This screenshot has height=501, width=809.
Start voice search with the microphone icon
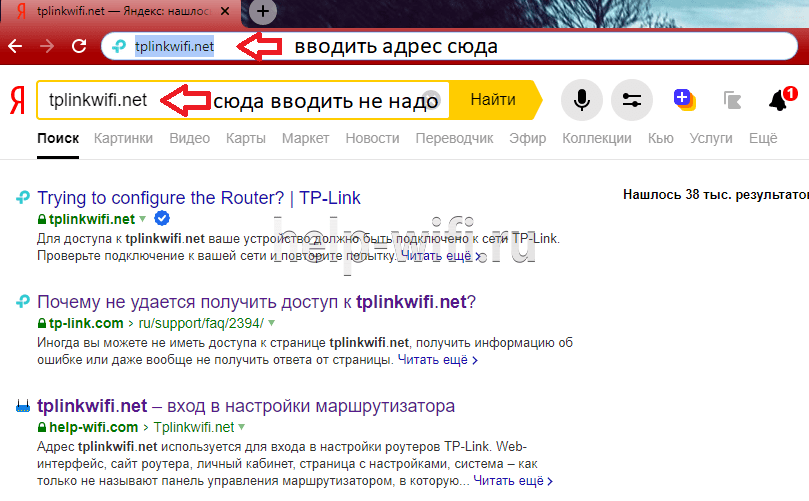(x=581, y=100)
